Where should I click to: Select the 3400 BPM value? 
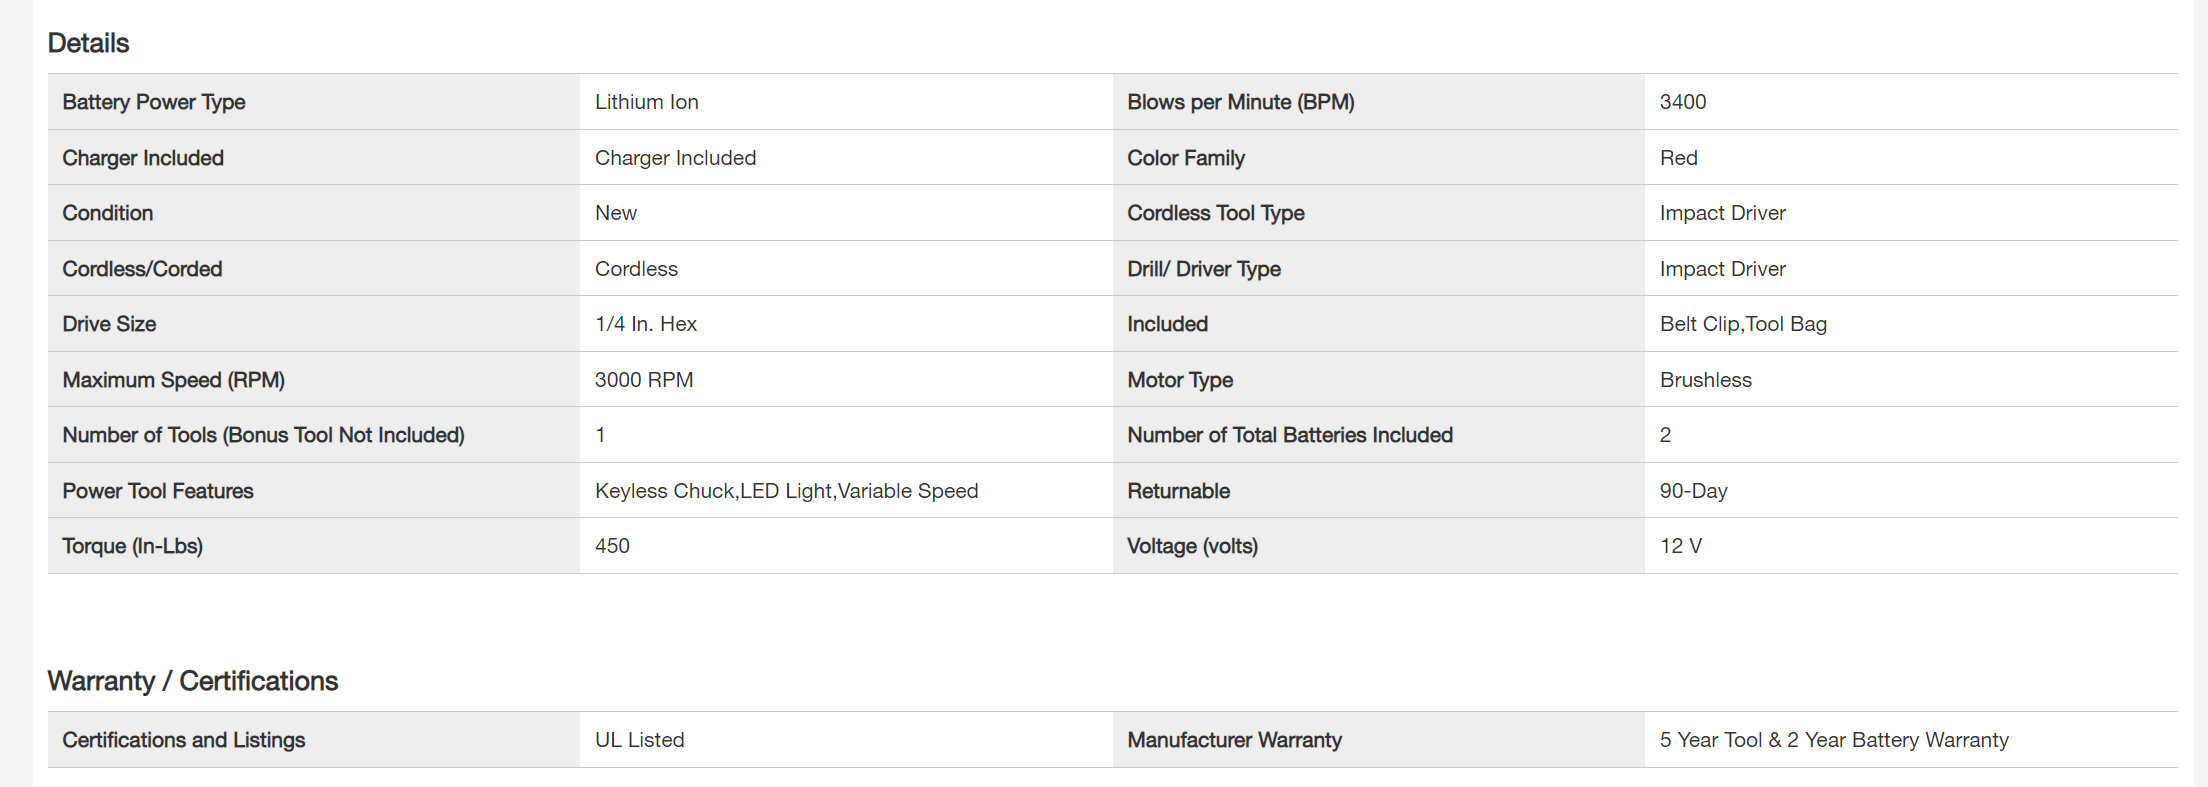[x=1682, y=102]
